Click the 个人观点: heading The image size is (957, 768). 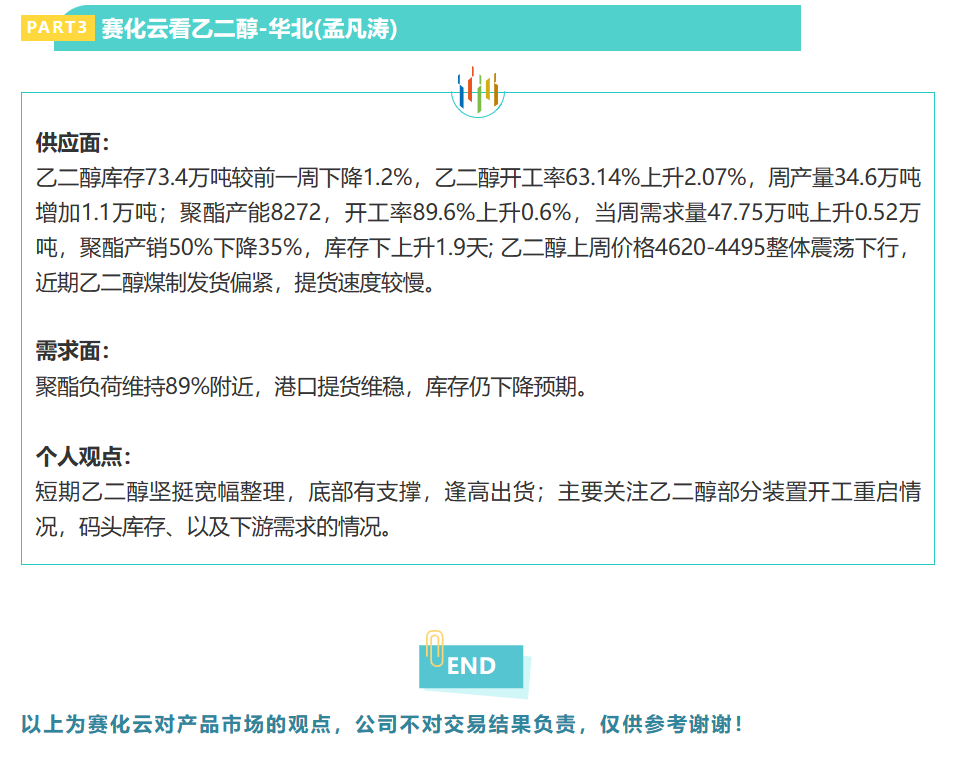pyautogui.click(x=83, y=456)
